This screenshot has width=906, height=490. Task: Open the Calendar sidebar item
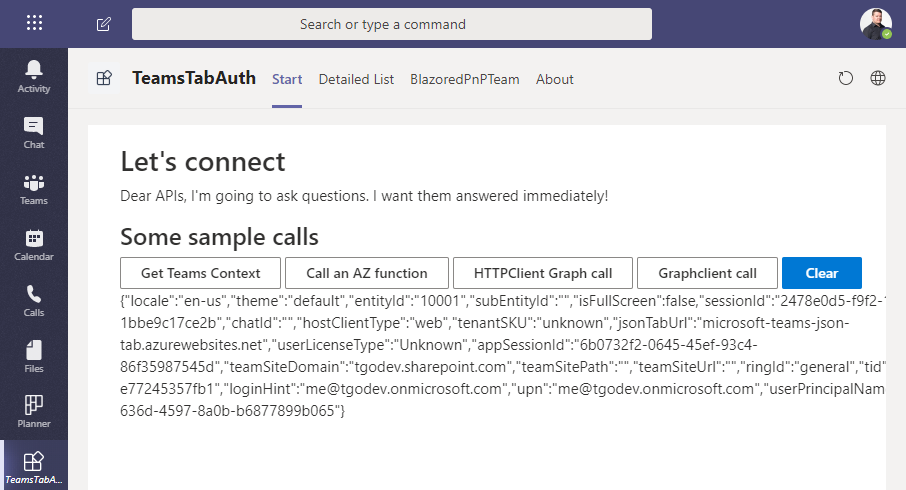point(34,245)
